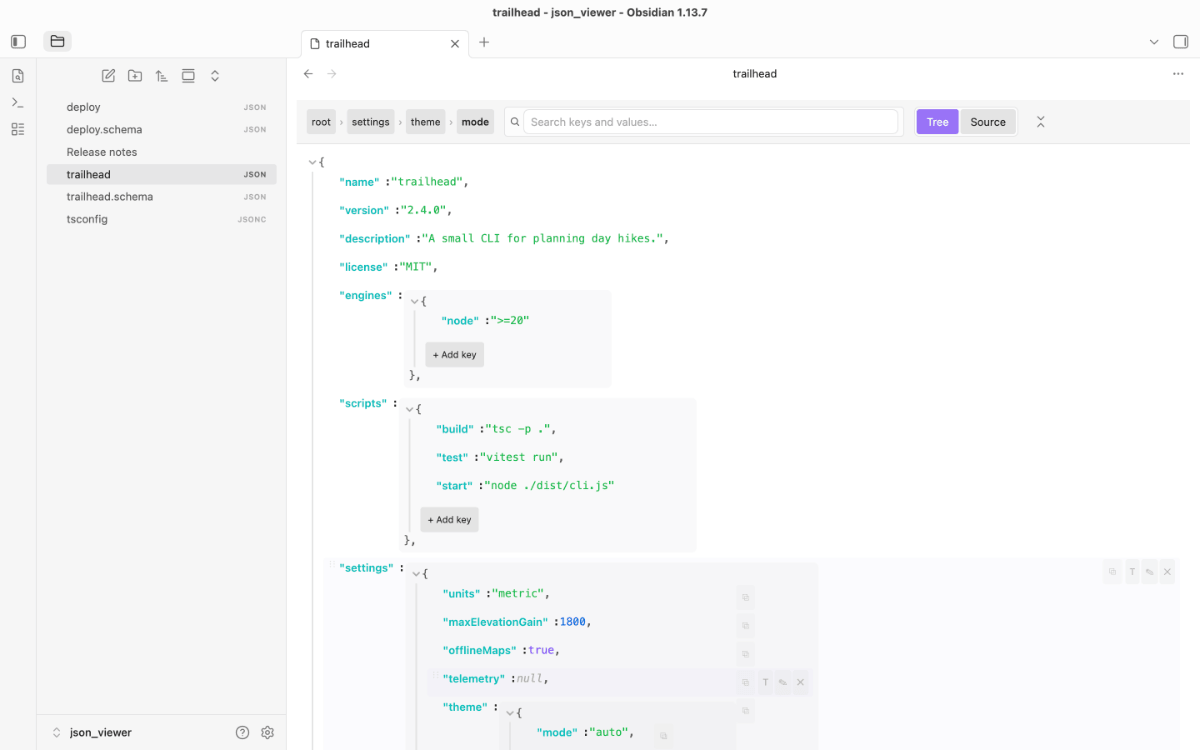
Task: Change type of "telemetry" with T icon
Action: click(765, 683)
